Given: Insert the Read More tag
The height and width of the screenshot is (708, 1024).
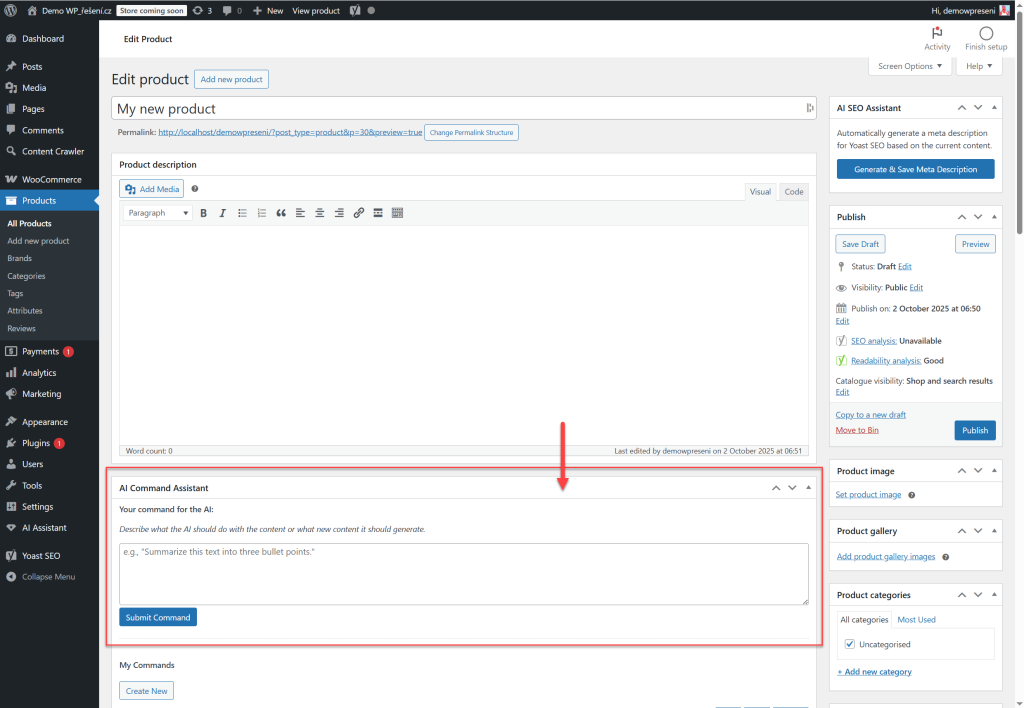Looking at the screenshot, I should point(377,212).
